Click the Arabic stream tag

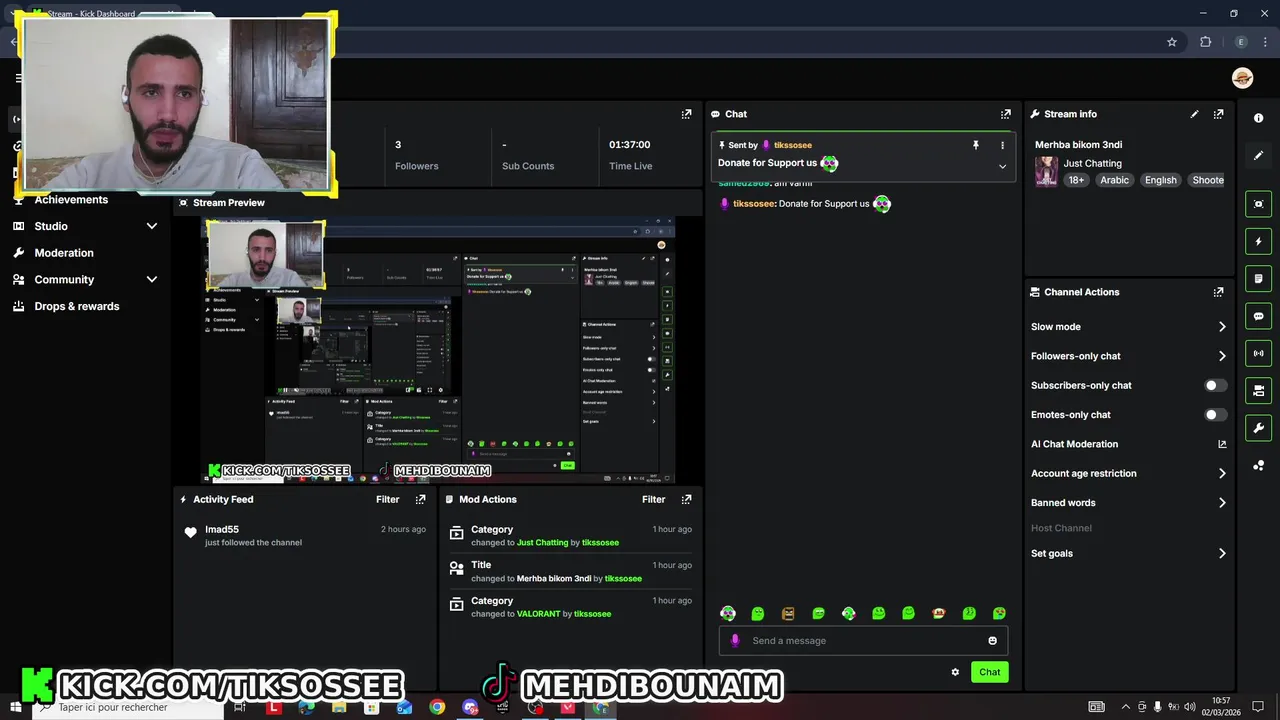(x=1114, y=180)
